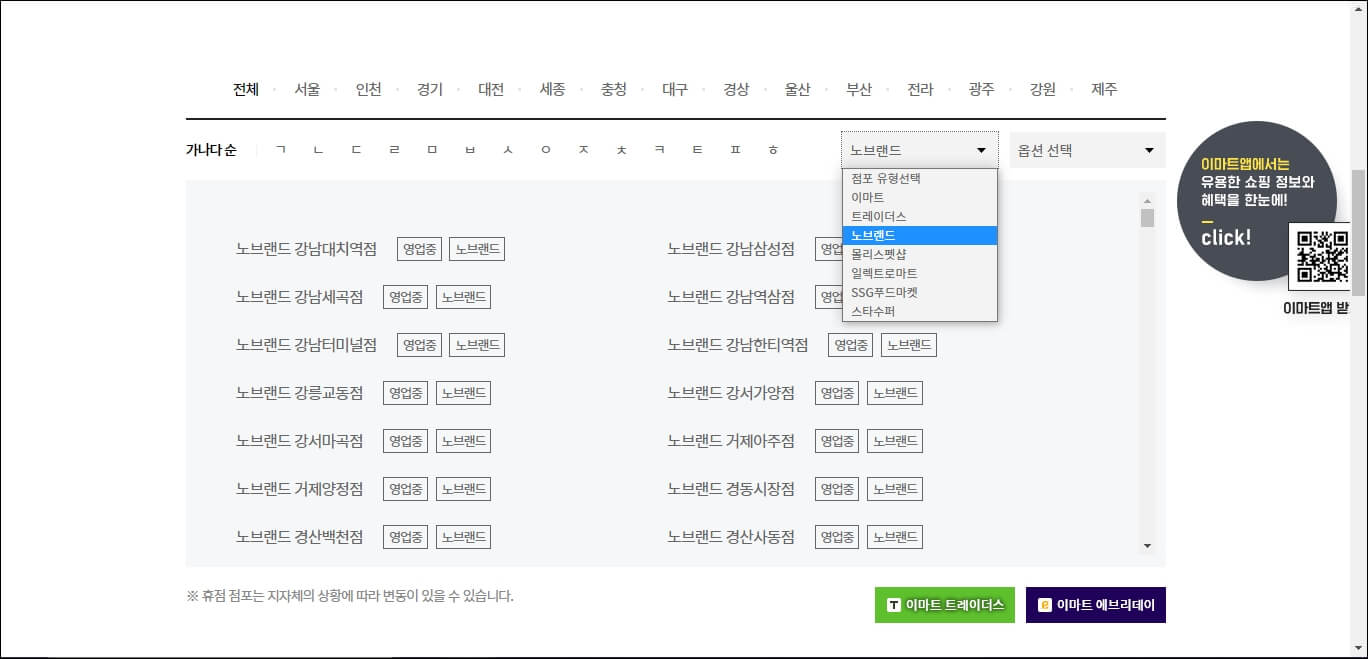The height and width of the screenshot is (659, 1368).
Task: Filter stores by consonant ㅅ
Action: 508,150
